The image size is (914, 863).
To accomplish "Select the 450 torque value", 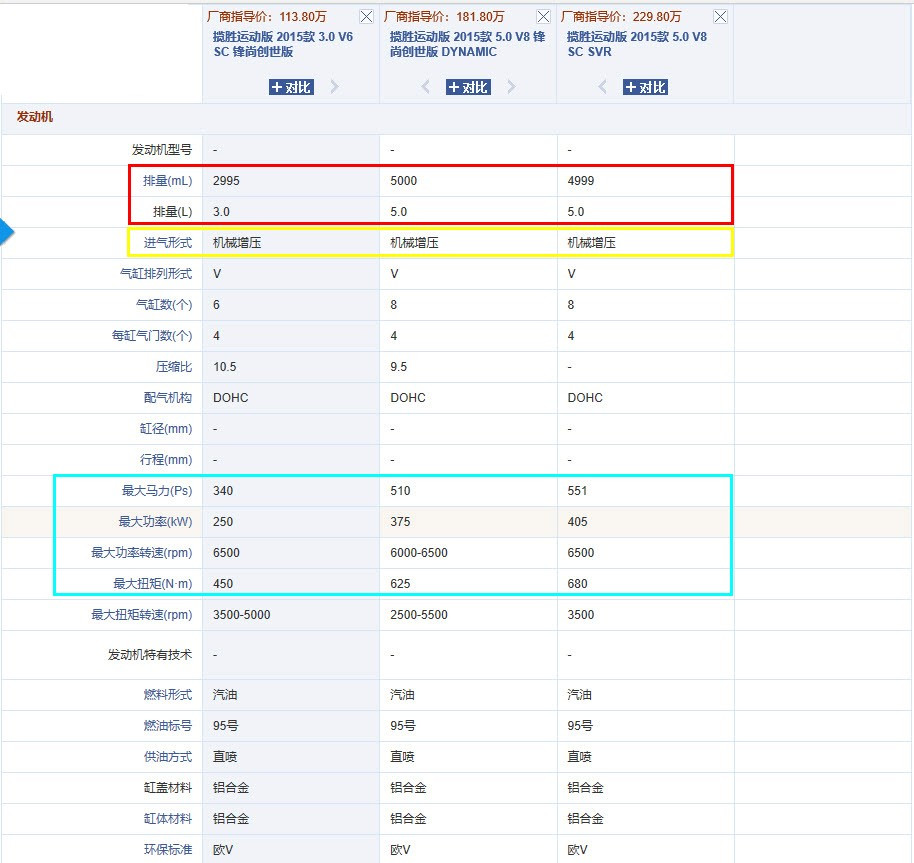I will pyautogui.click(x=223, y=583).
